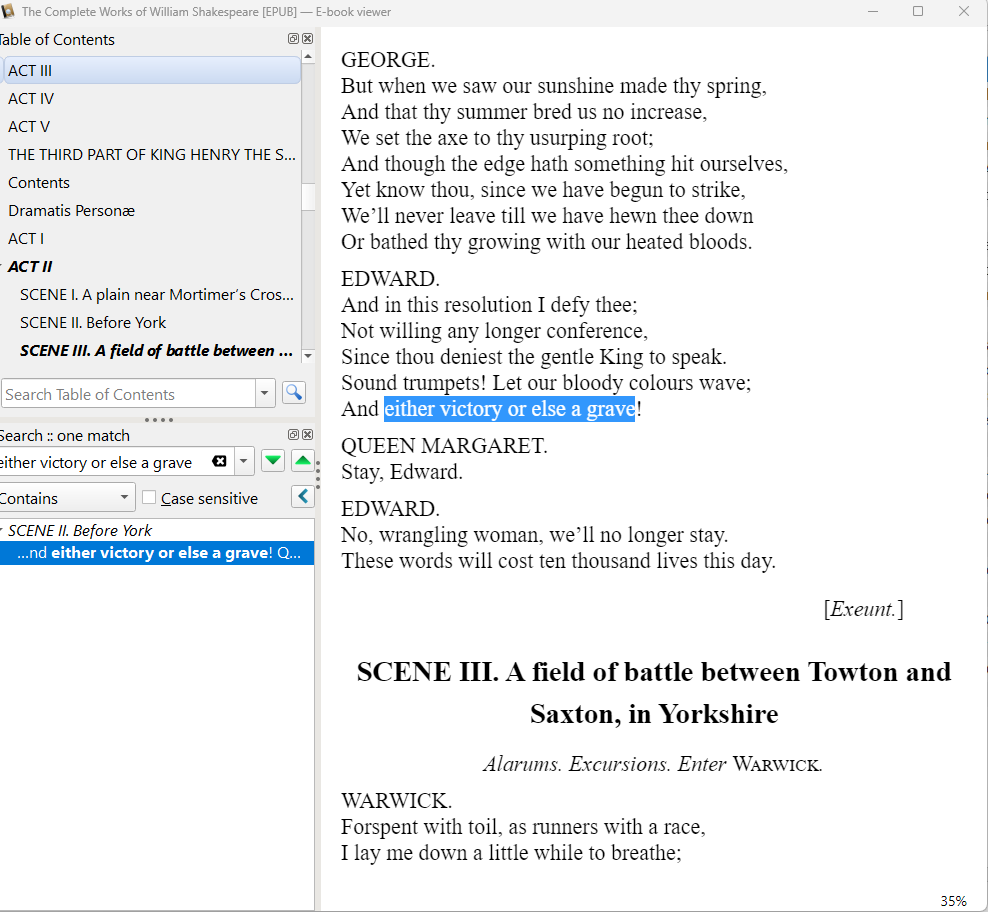The image size is (988, 912).
Task: Click the [Exeunt.] stage direction
Action: 863,609
